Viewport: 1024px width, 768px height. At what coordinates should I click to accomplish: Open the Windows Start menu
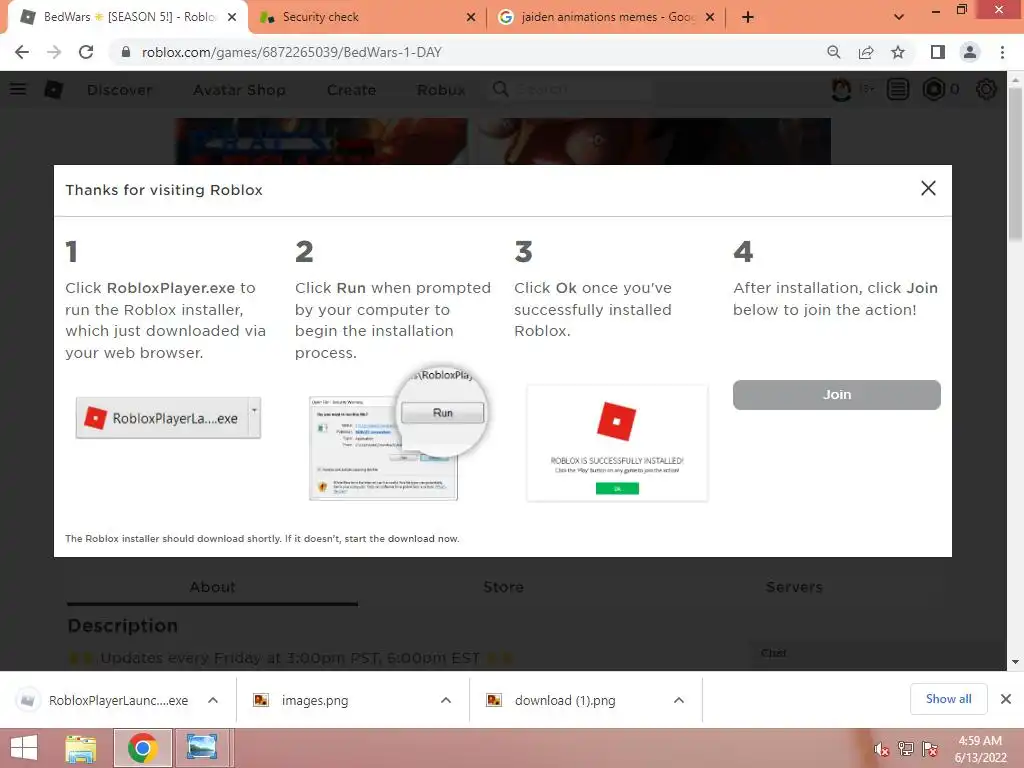tap(24, 748)
